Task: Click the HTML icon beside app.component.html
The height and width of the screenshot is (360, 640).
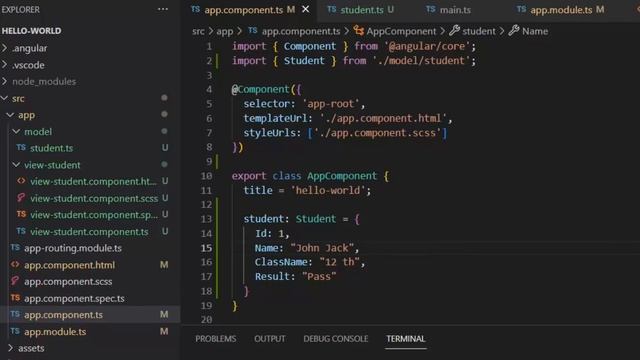Action: tap(15, 264)
